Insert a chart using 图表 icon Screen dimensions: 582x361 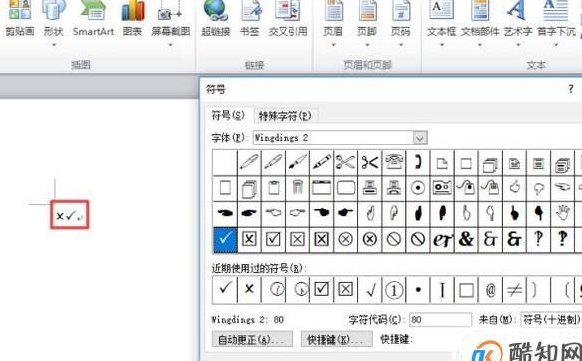[x=133, y=19]
